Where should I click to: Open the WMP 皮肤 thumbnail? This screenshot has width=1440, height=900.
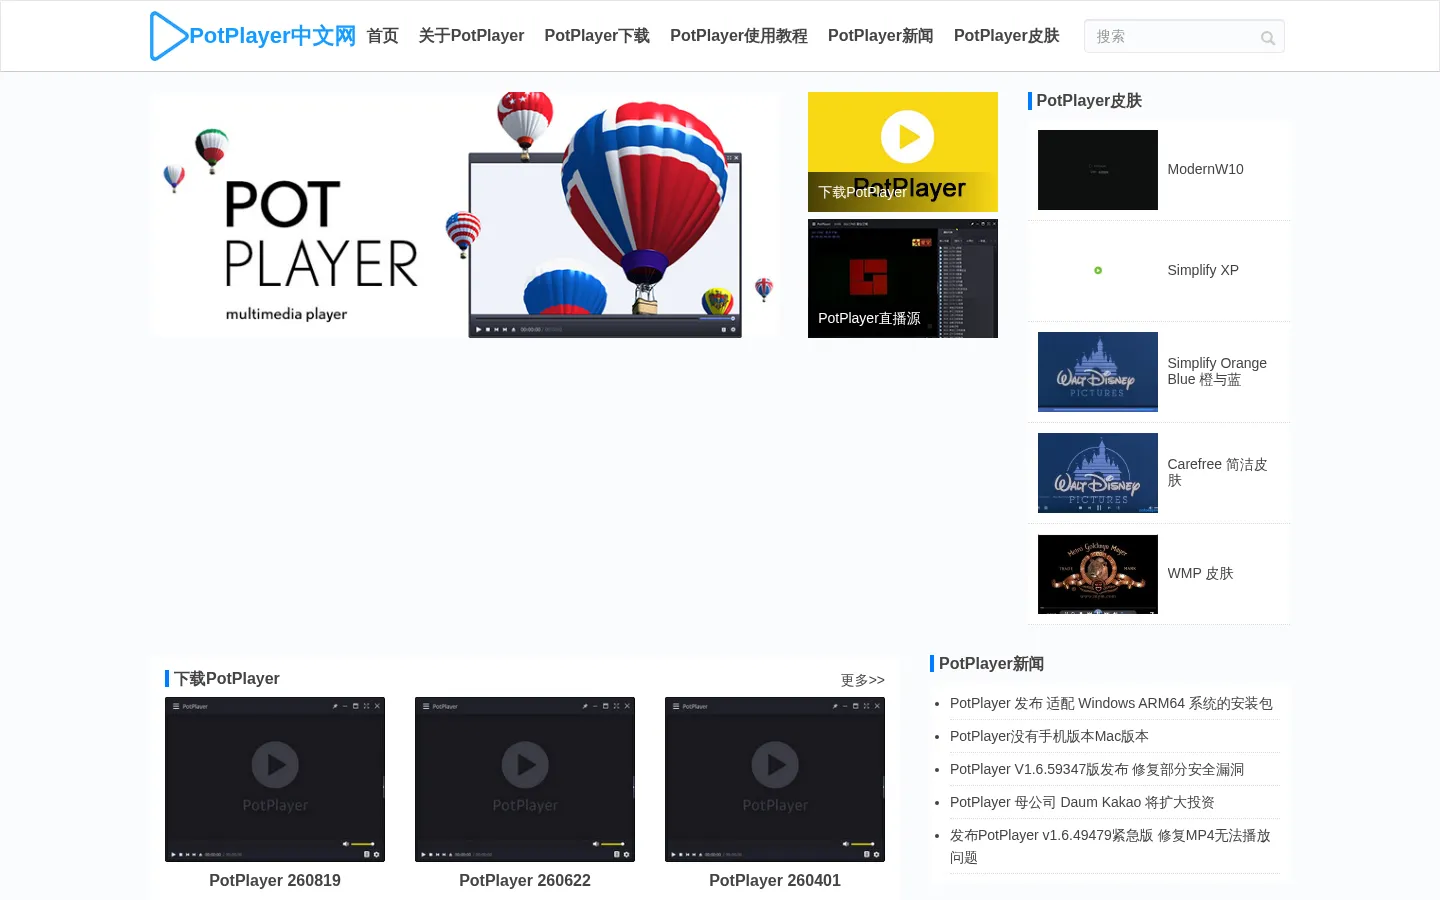(1098, 574)
